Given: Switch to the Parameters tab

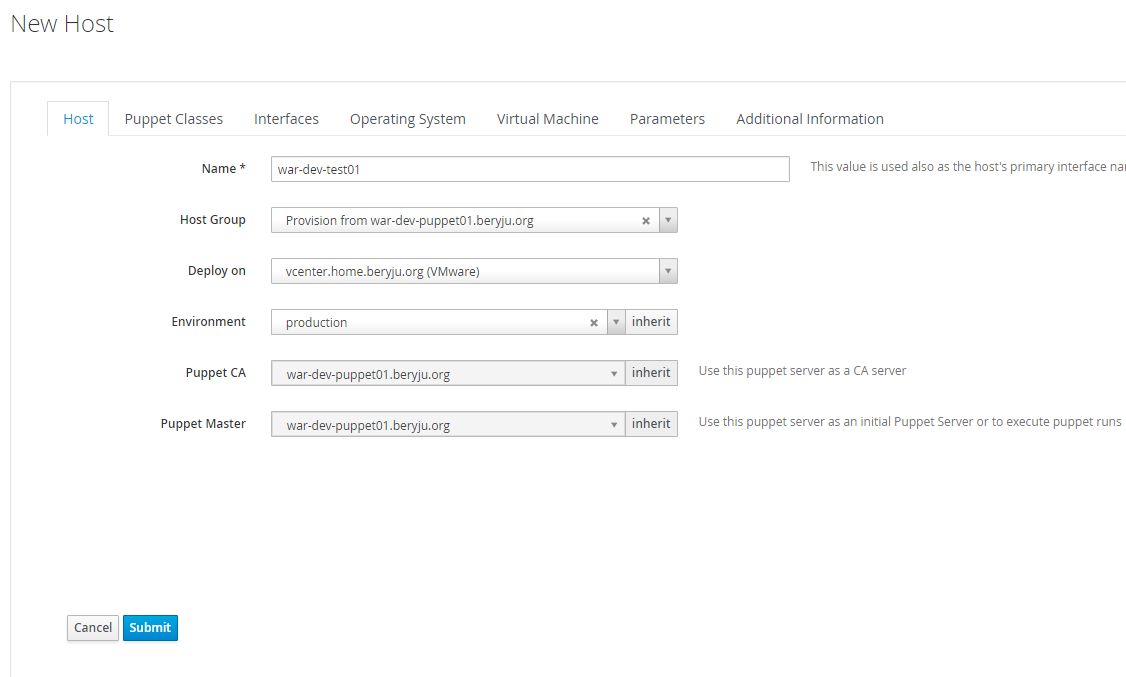Looking at the screenshot, I should tap(667, 118).
